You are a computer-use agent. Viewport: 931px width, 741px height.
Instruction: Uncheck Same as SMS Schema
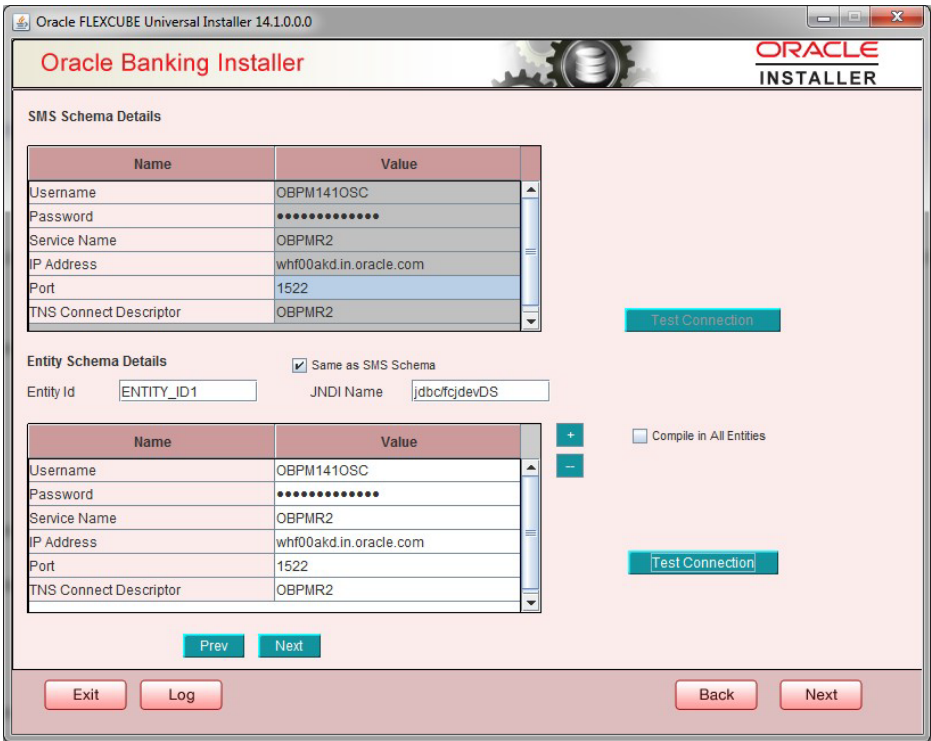[x=299, y=365]
